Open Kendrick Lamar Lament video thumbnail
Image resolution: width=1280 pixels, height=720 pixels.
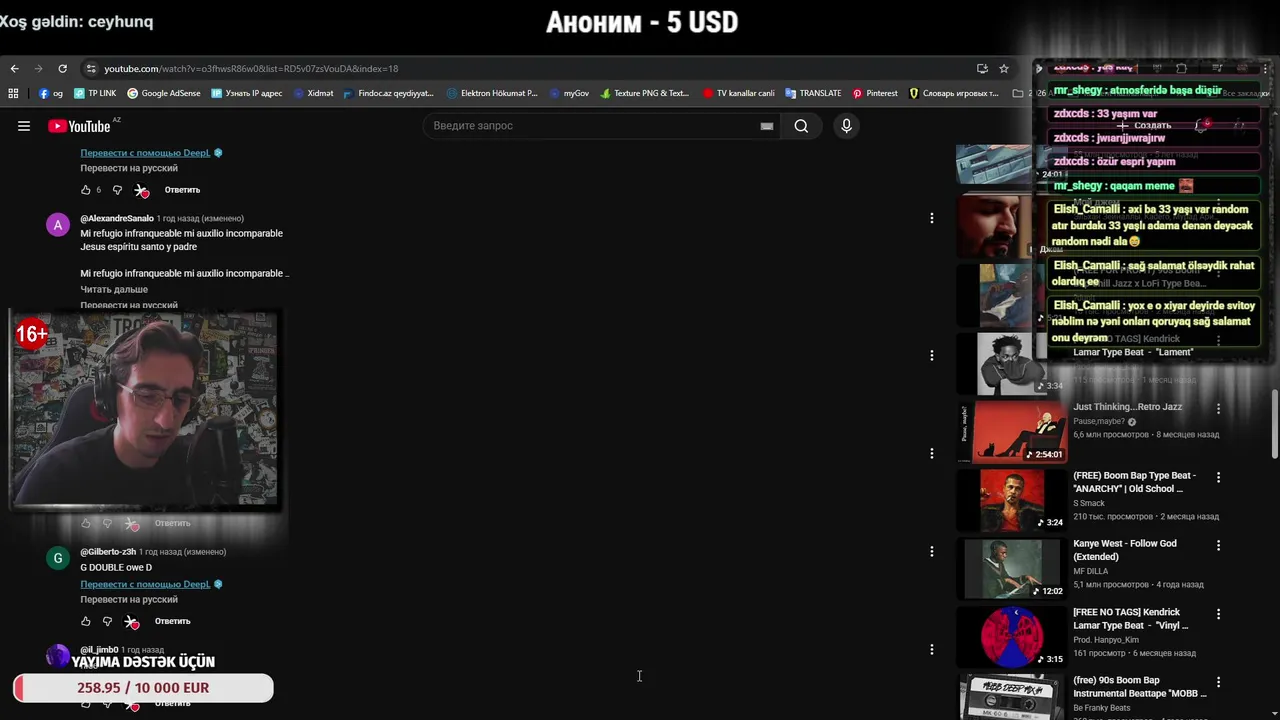coord(1011,363)
